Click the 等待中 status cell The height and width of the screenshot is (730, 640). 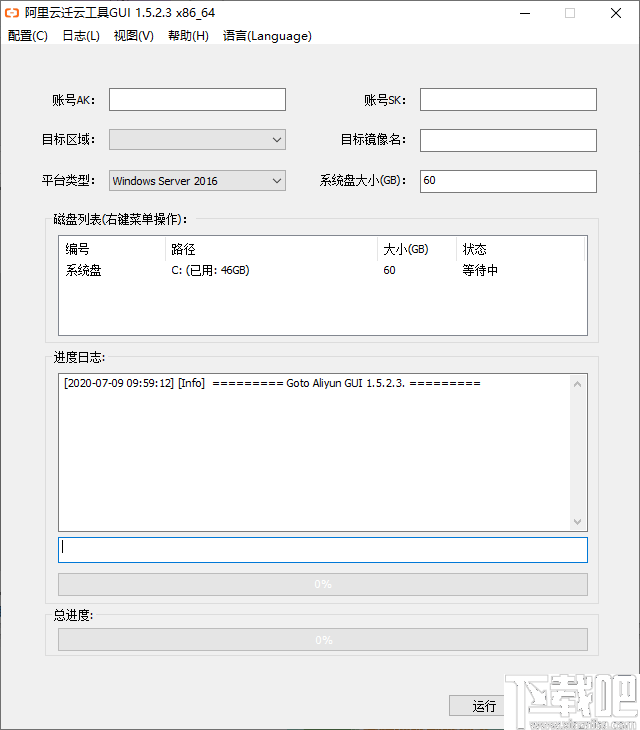click(480, 270)
